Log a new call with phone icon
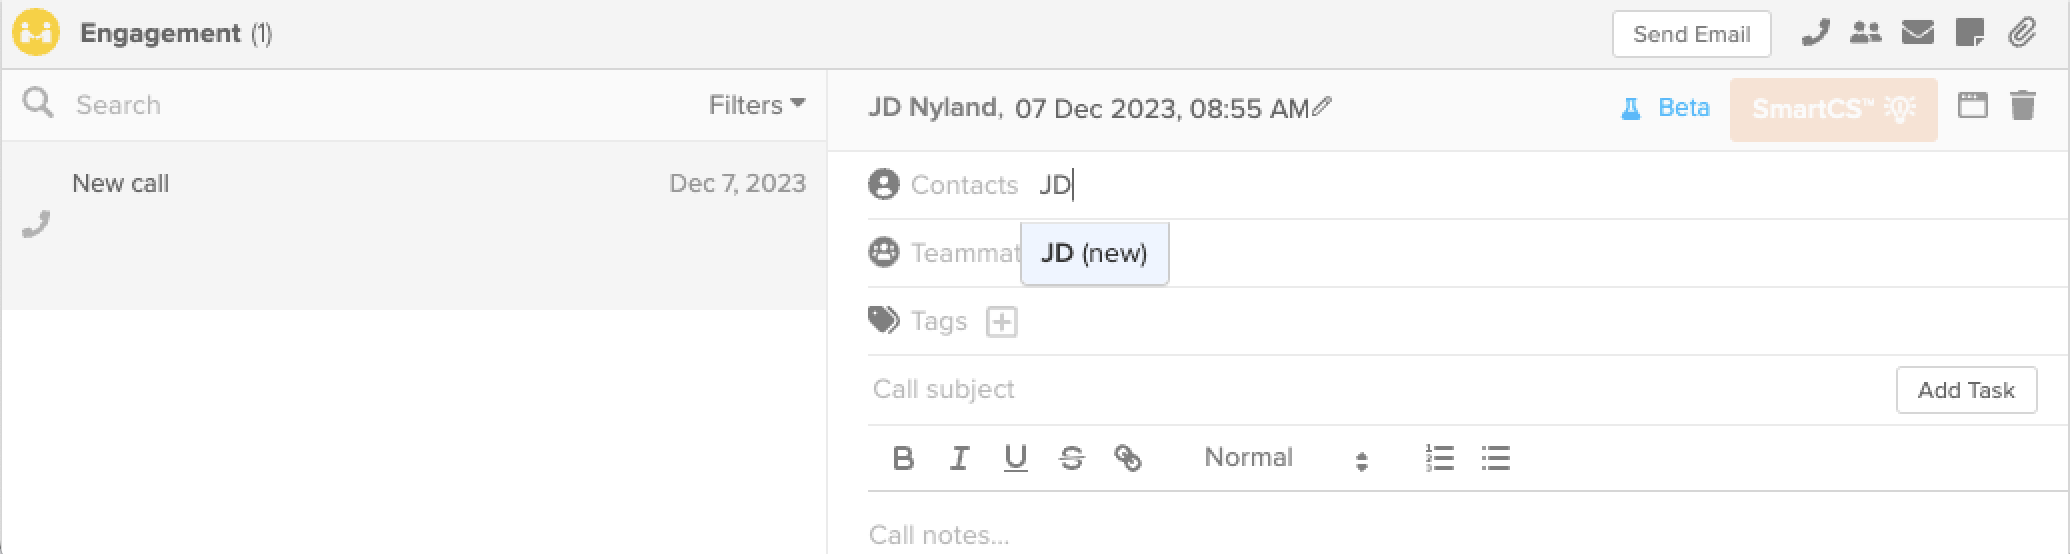 click(1815, 33)
